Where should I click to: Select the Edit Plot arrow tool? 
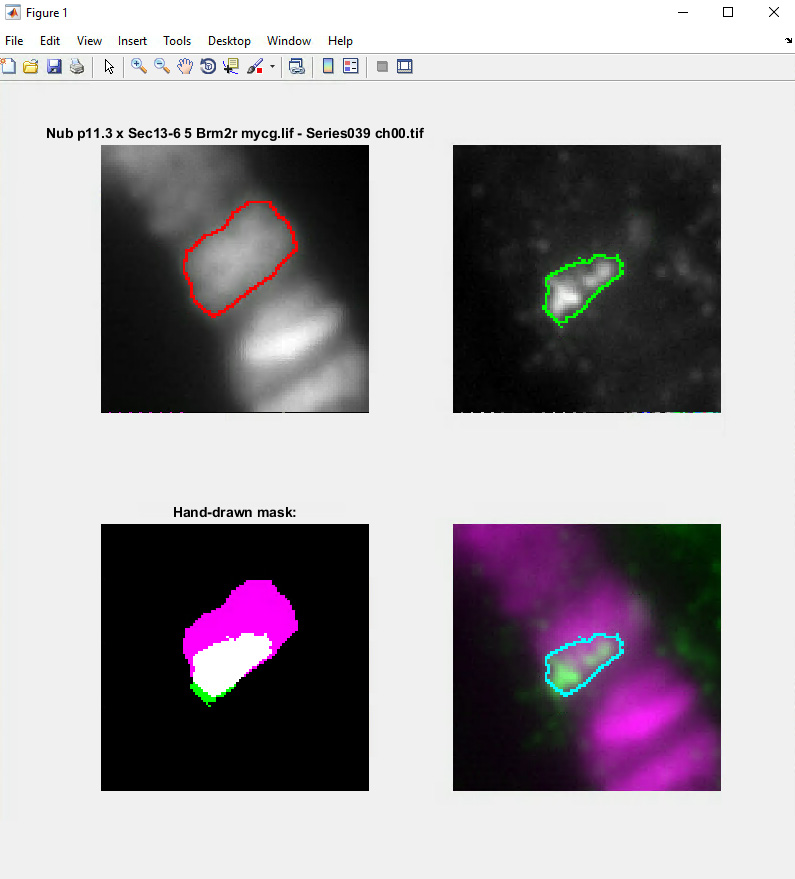click(x=109, y=66)
